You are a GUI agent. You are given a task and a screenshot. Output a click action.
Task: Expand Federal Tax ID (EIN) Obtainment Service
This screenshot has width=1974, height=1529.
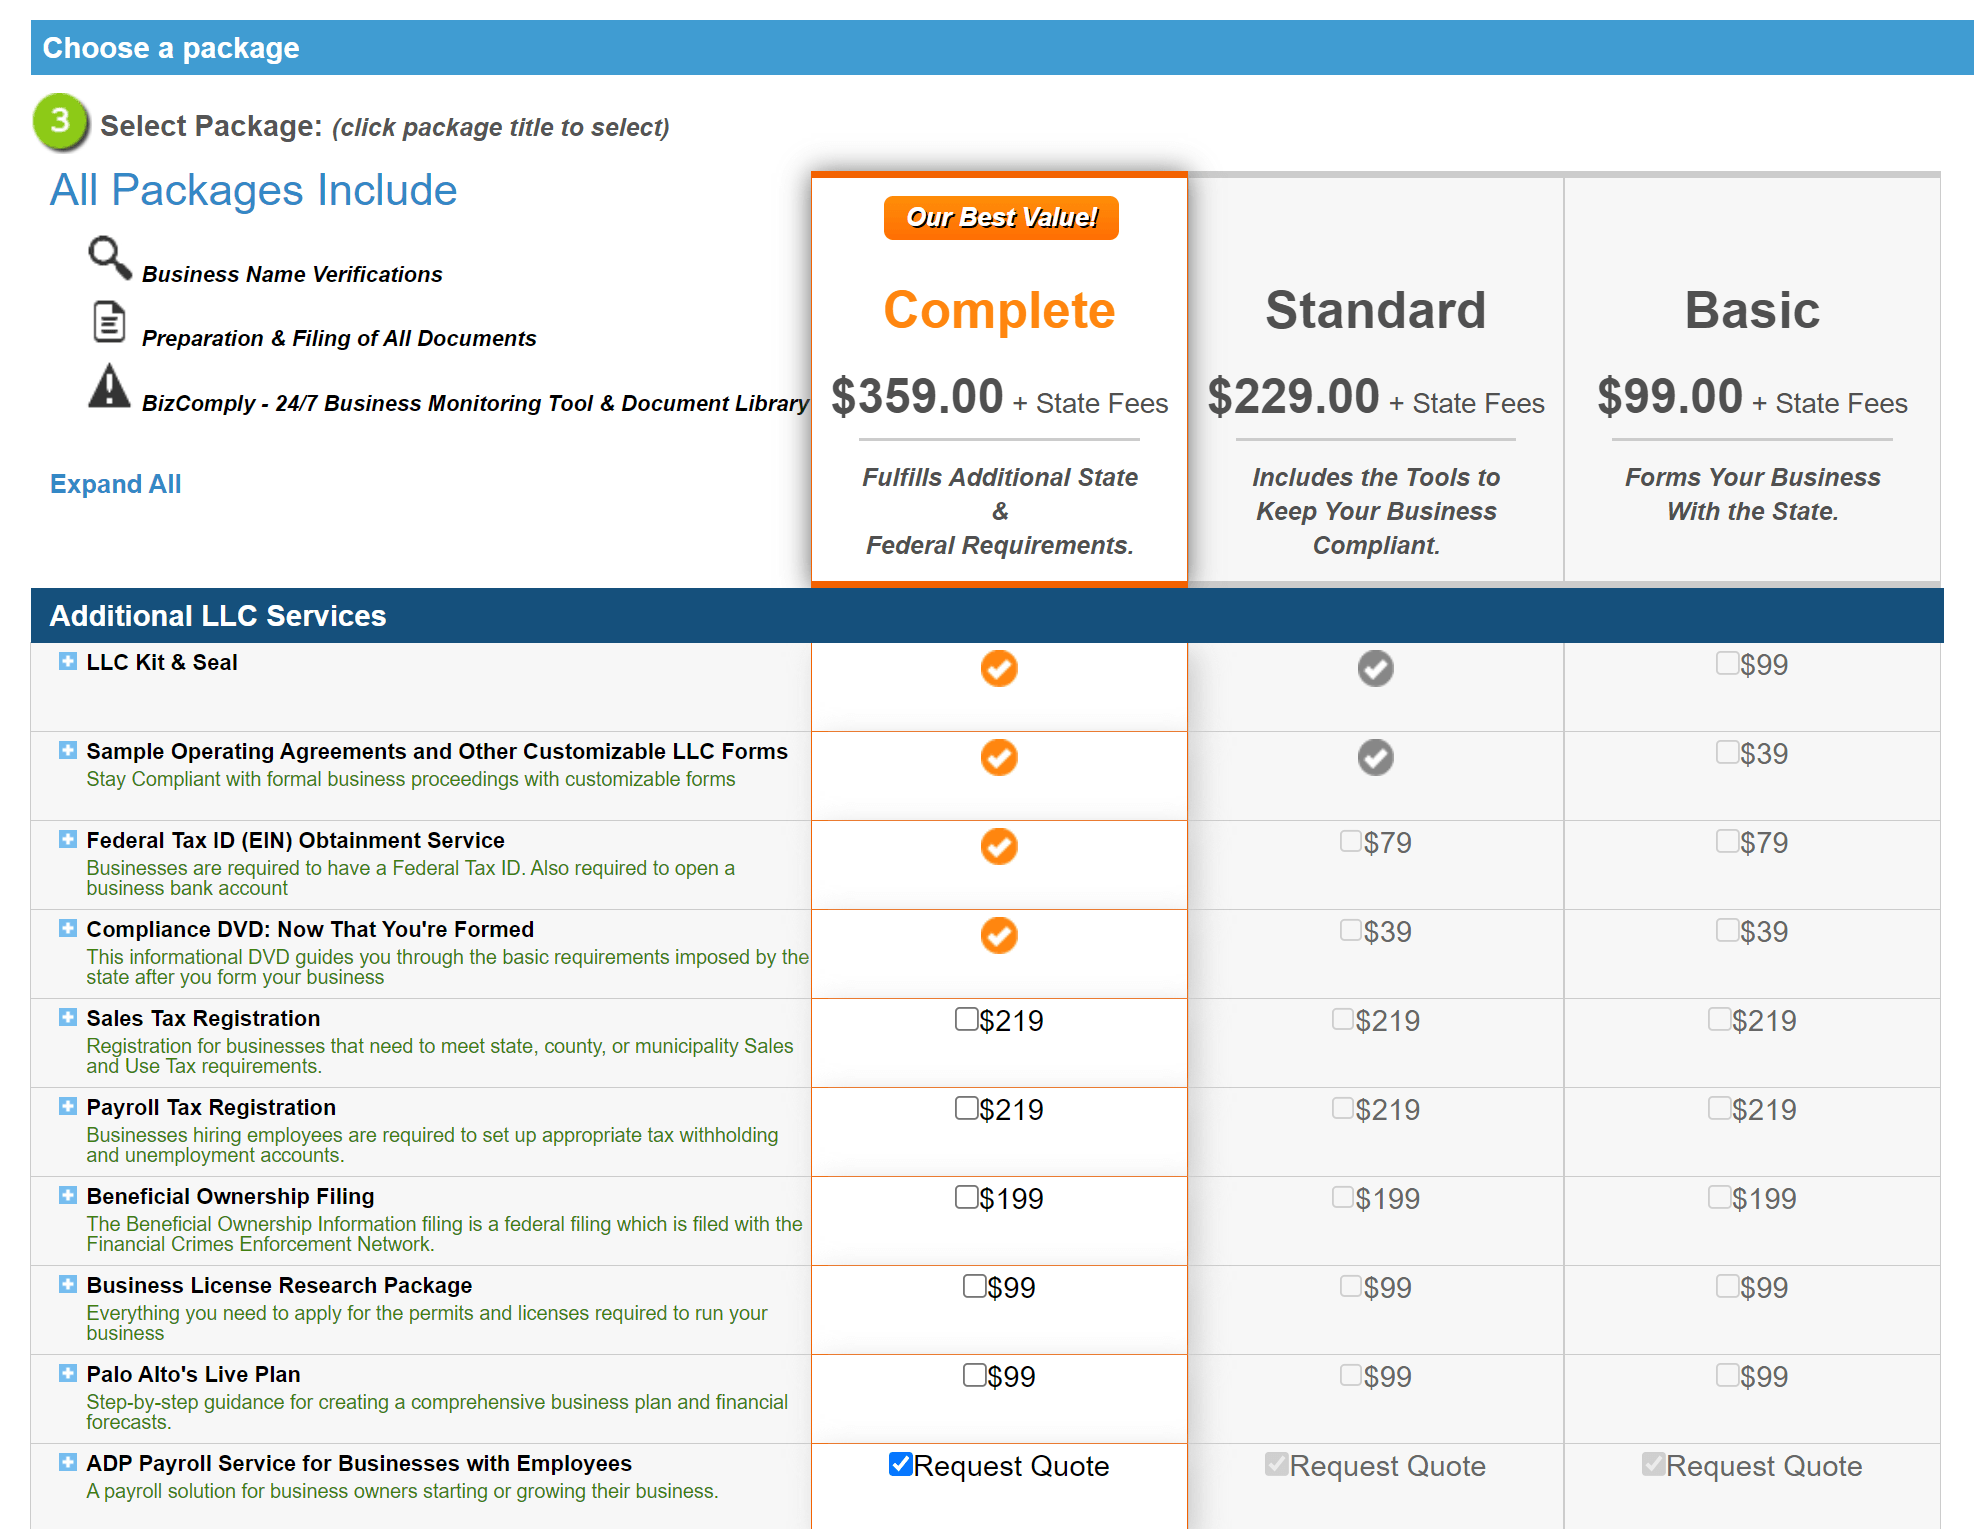[x=67, y=839]
